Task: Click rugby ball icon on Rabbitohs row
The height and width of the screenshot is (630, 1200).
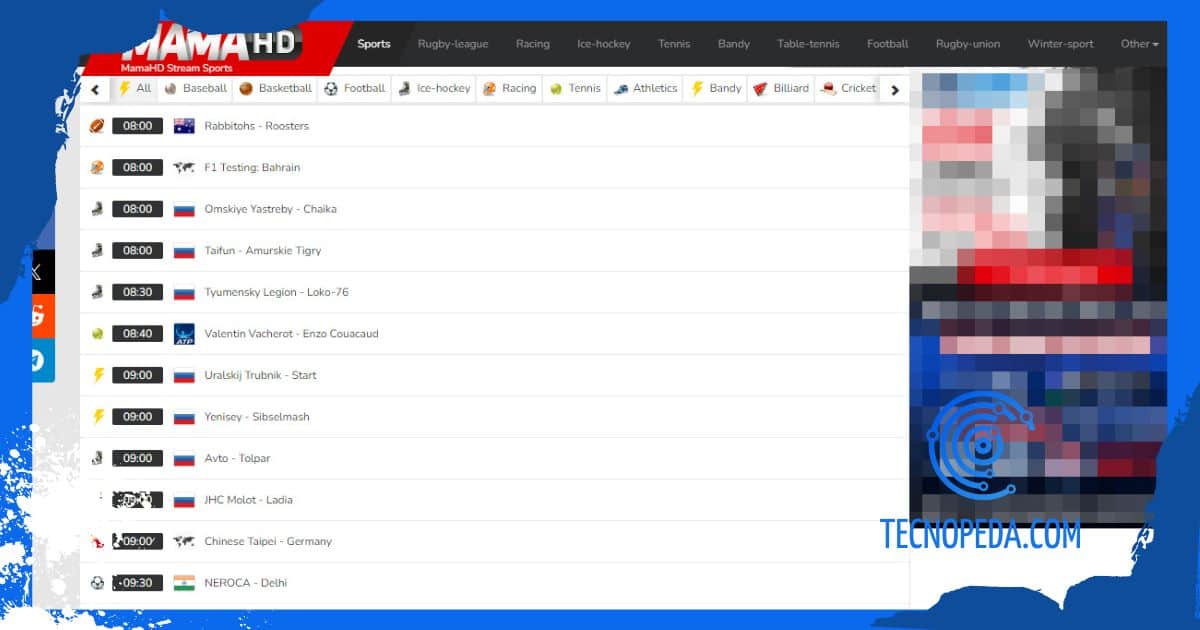Action: click(x=97, y=126)
